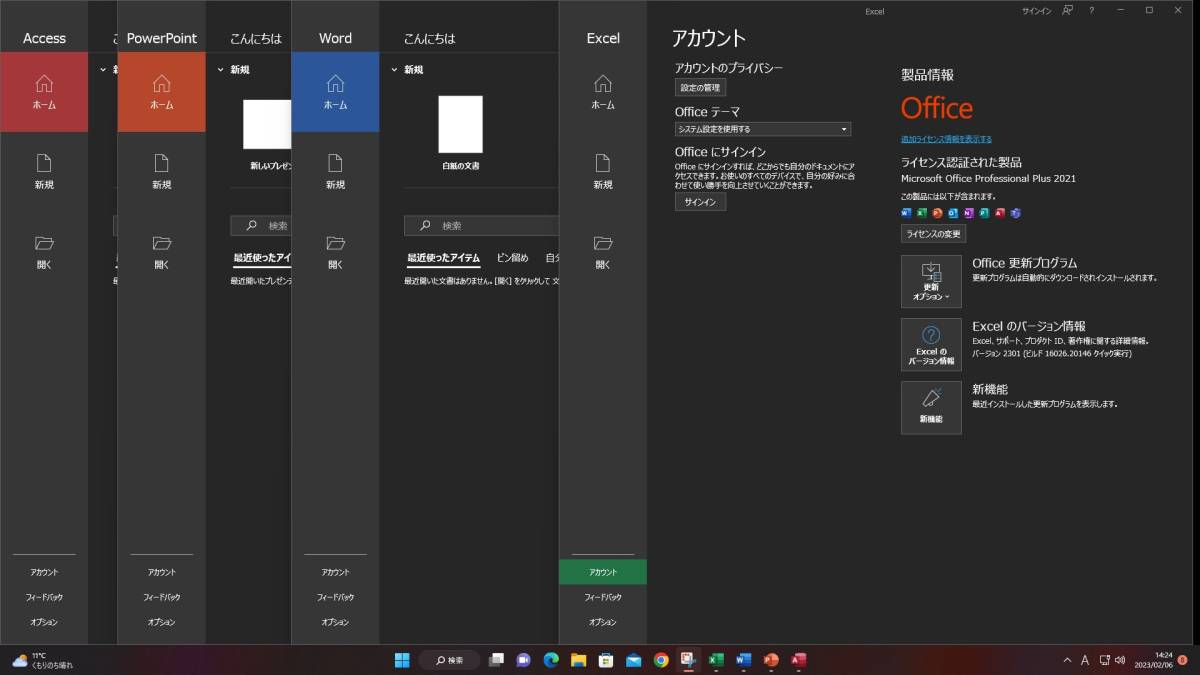The width and height of the screenshot is (1200, 675).
Task: Click 新規 in the Access sidebar
Action: (44, 172)
